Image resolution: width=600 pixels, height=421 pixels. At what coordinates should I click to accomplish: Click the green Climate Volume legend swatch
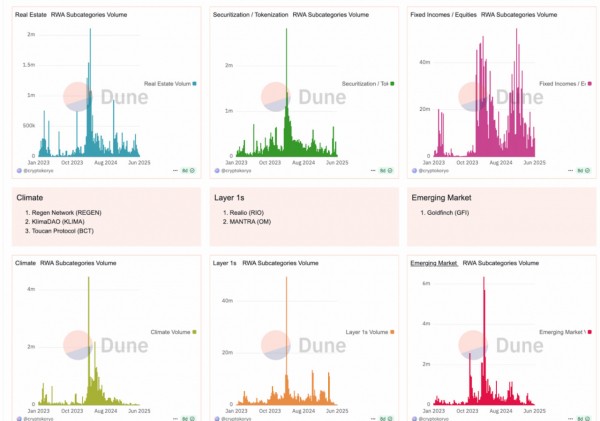click(x=195, y=331)
